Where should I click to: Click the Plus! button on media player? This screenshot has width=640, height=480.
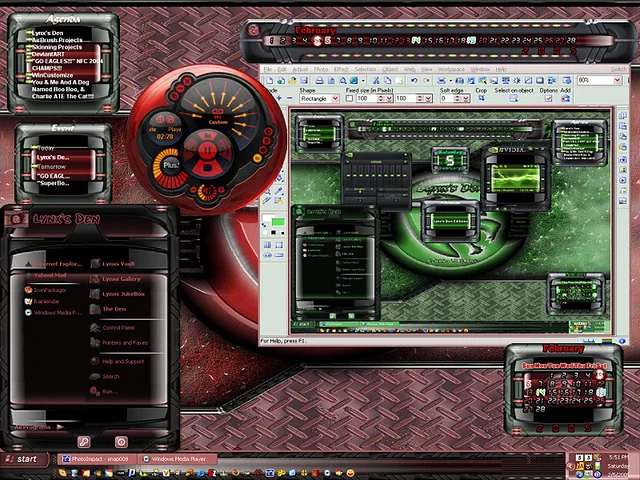coord(171,165)
